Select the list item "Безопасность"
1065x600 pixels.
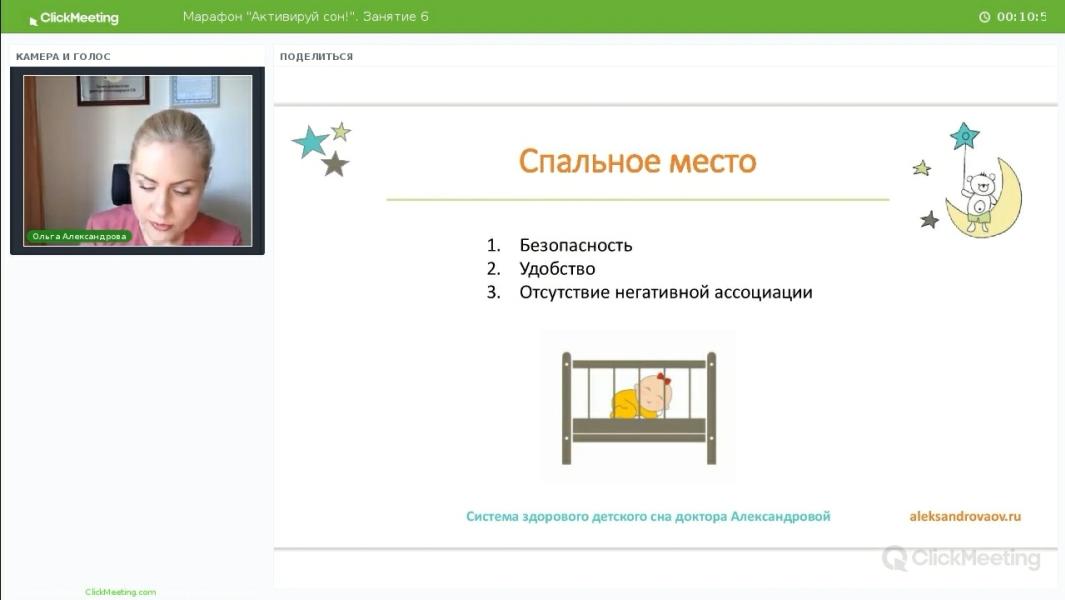click(x=576, y=245)
